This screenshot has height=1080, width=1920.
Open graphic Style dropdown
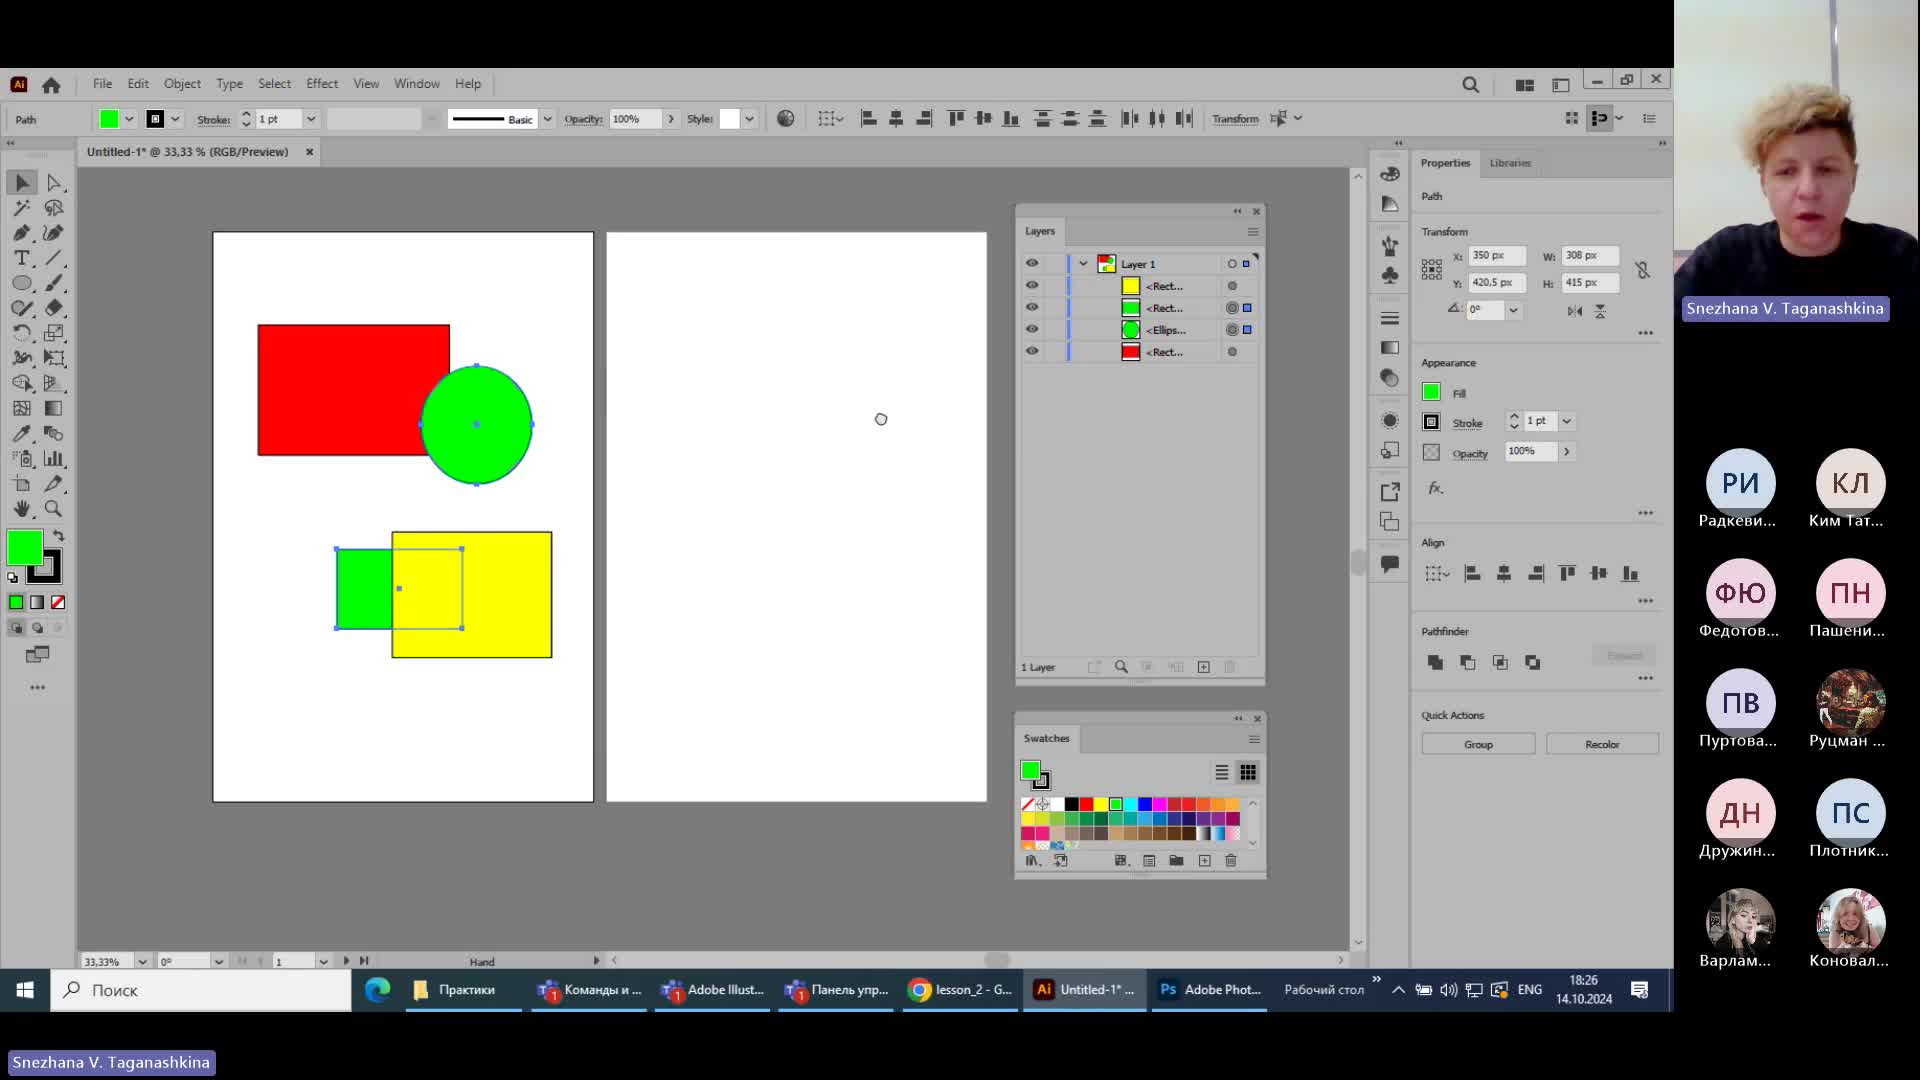pyautogui.click(x=749, y=119)
